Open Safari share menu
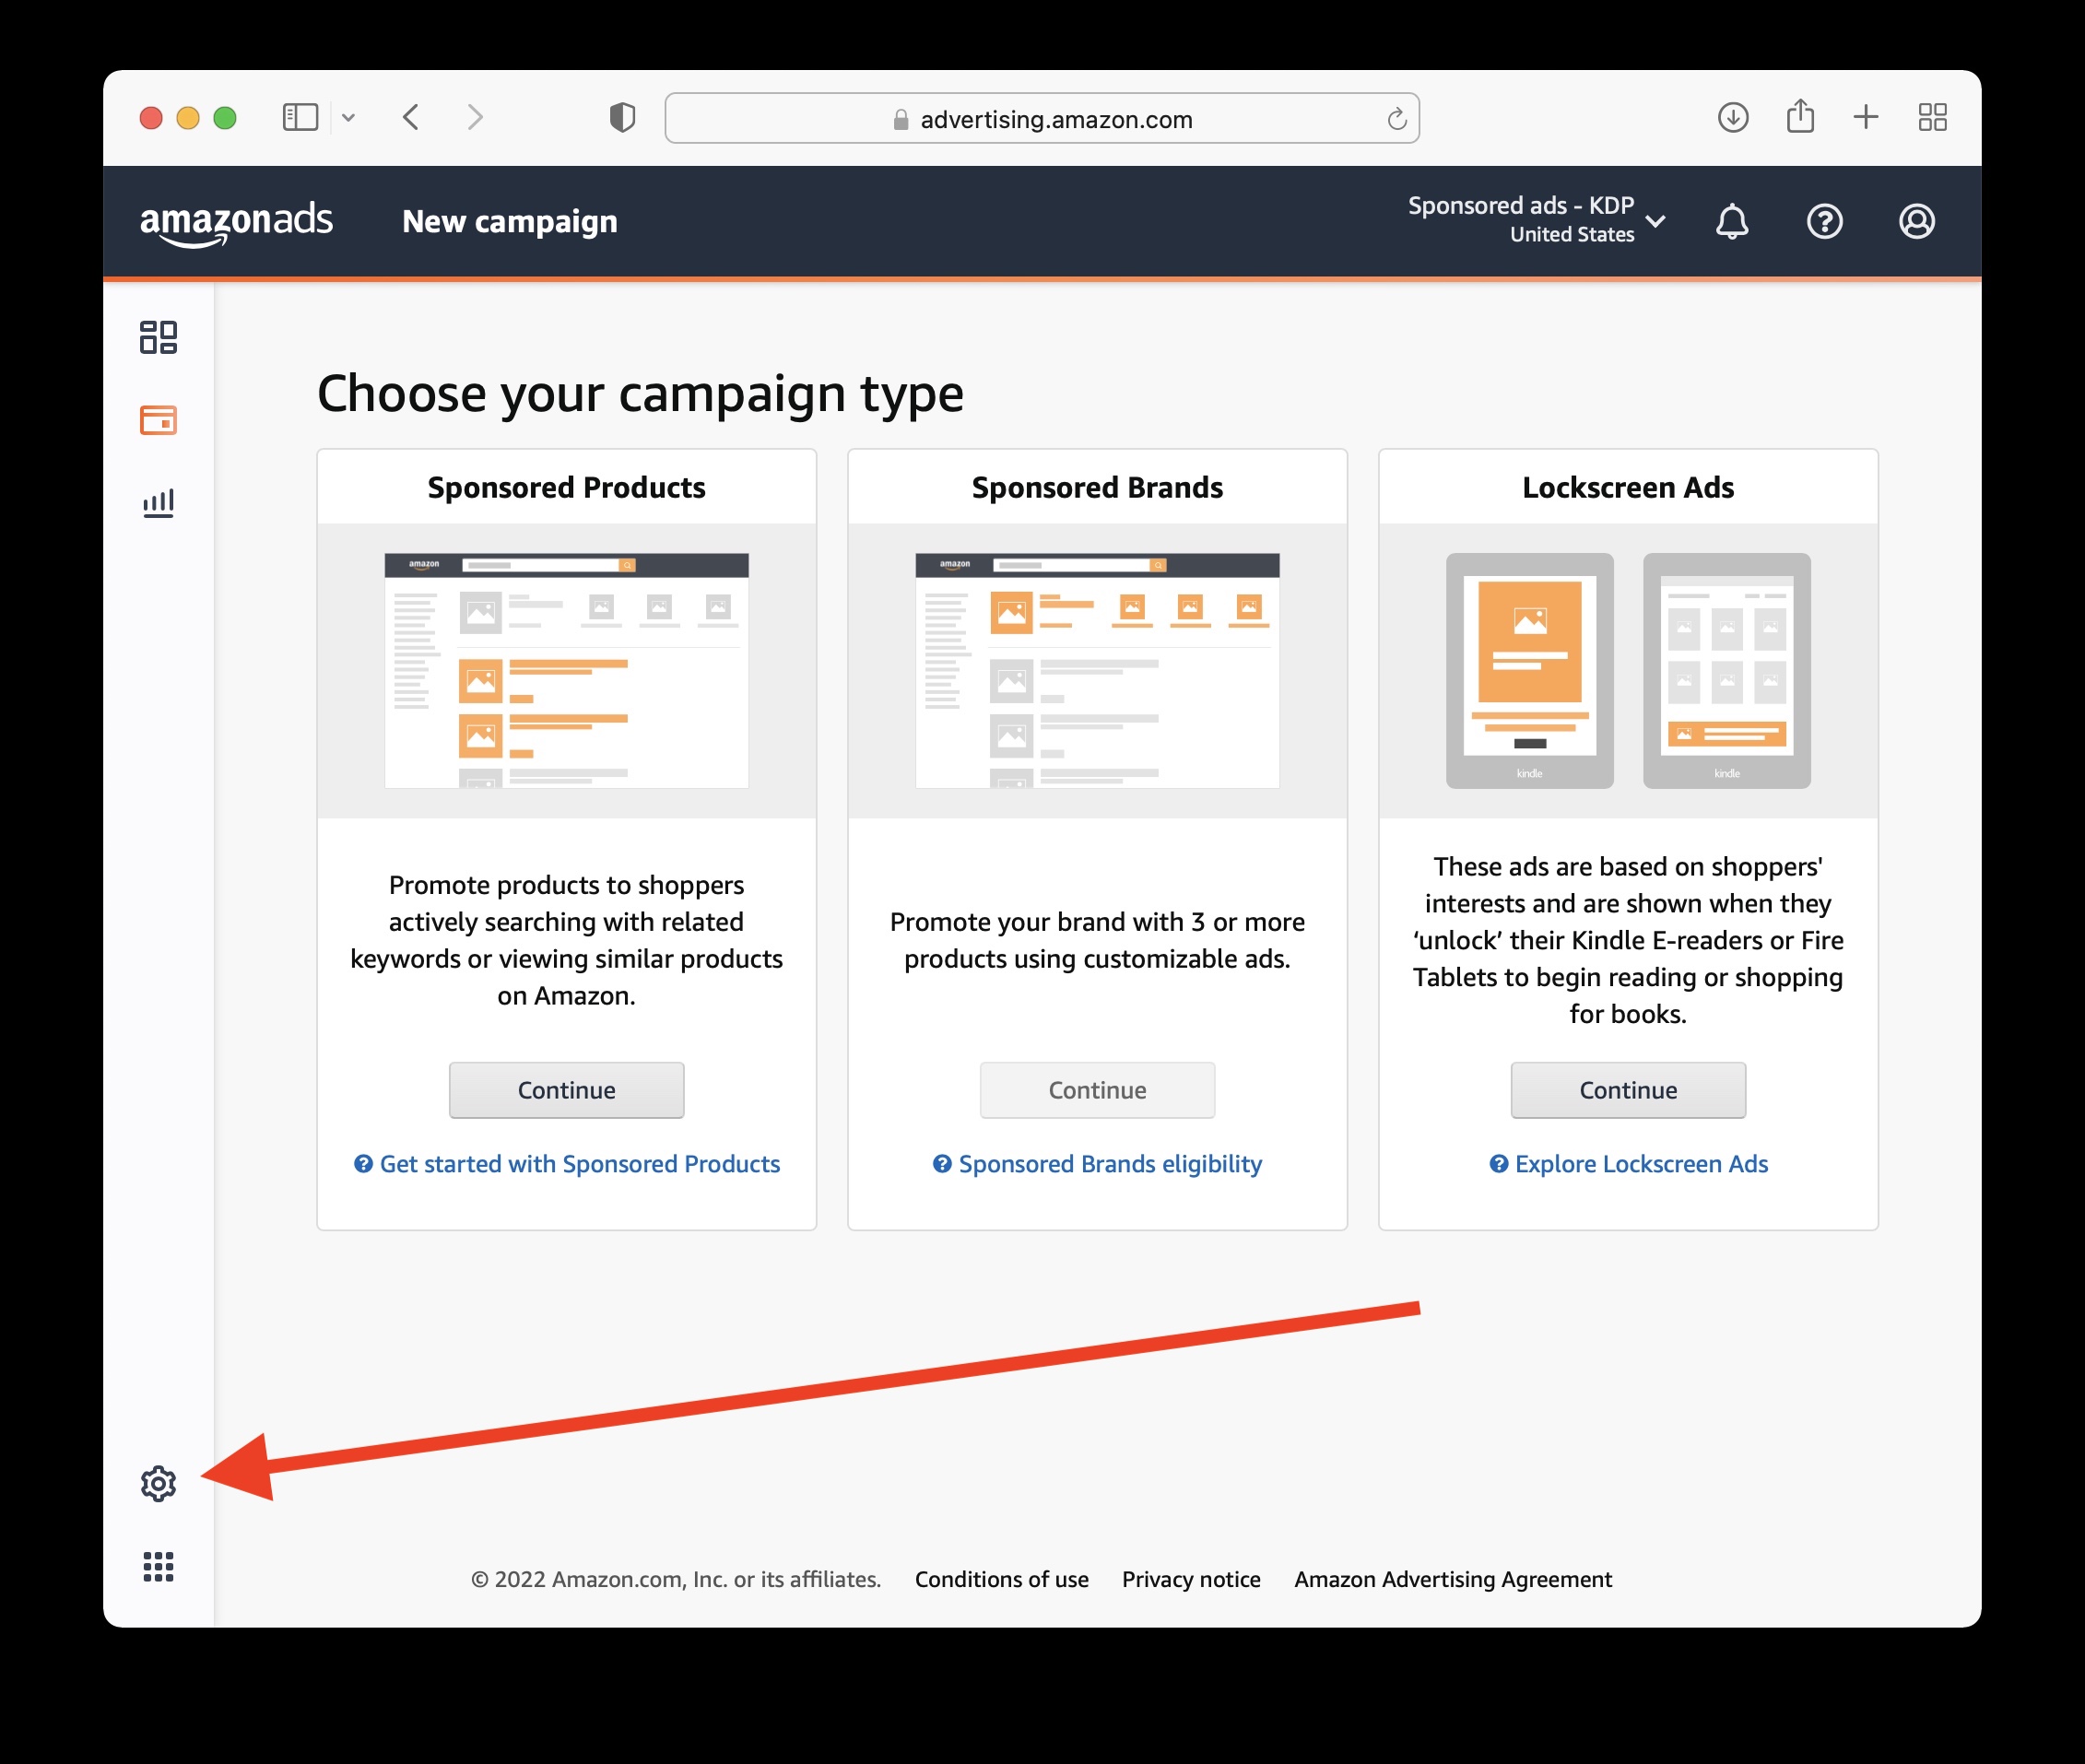The height and width of the screenshot is (1764, 2085). pos(1800,116)
